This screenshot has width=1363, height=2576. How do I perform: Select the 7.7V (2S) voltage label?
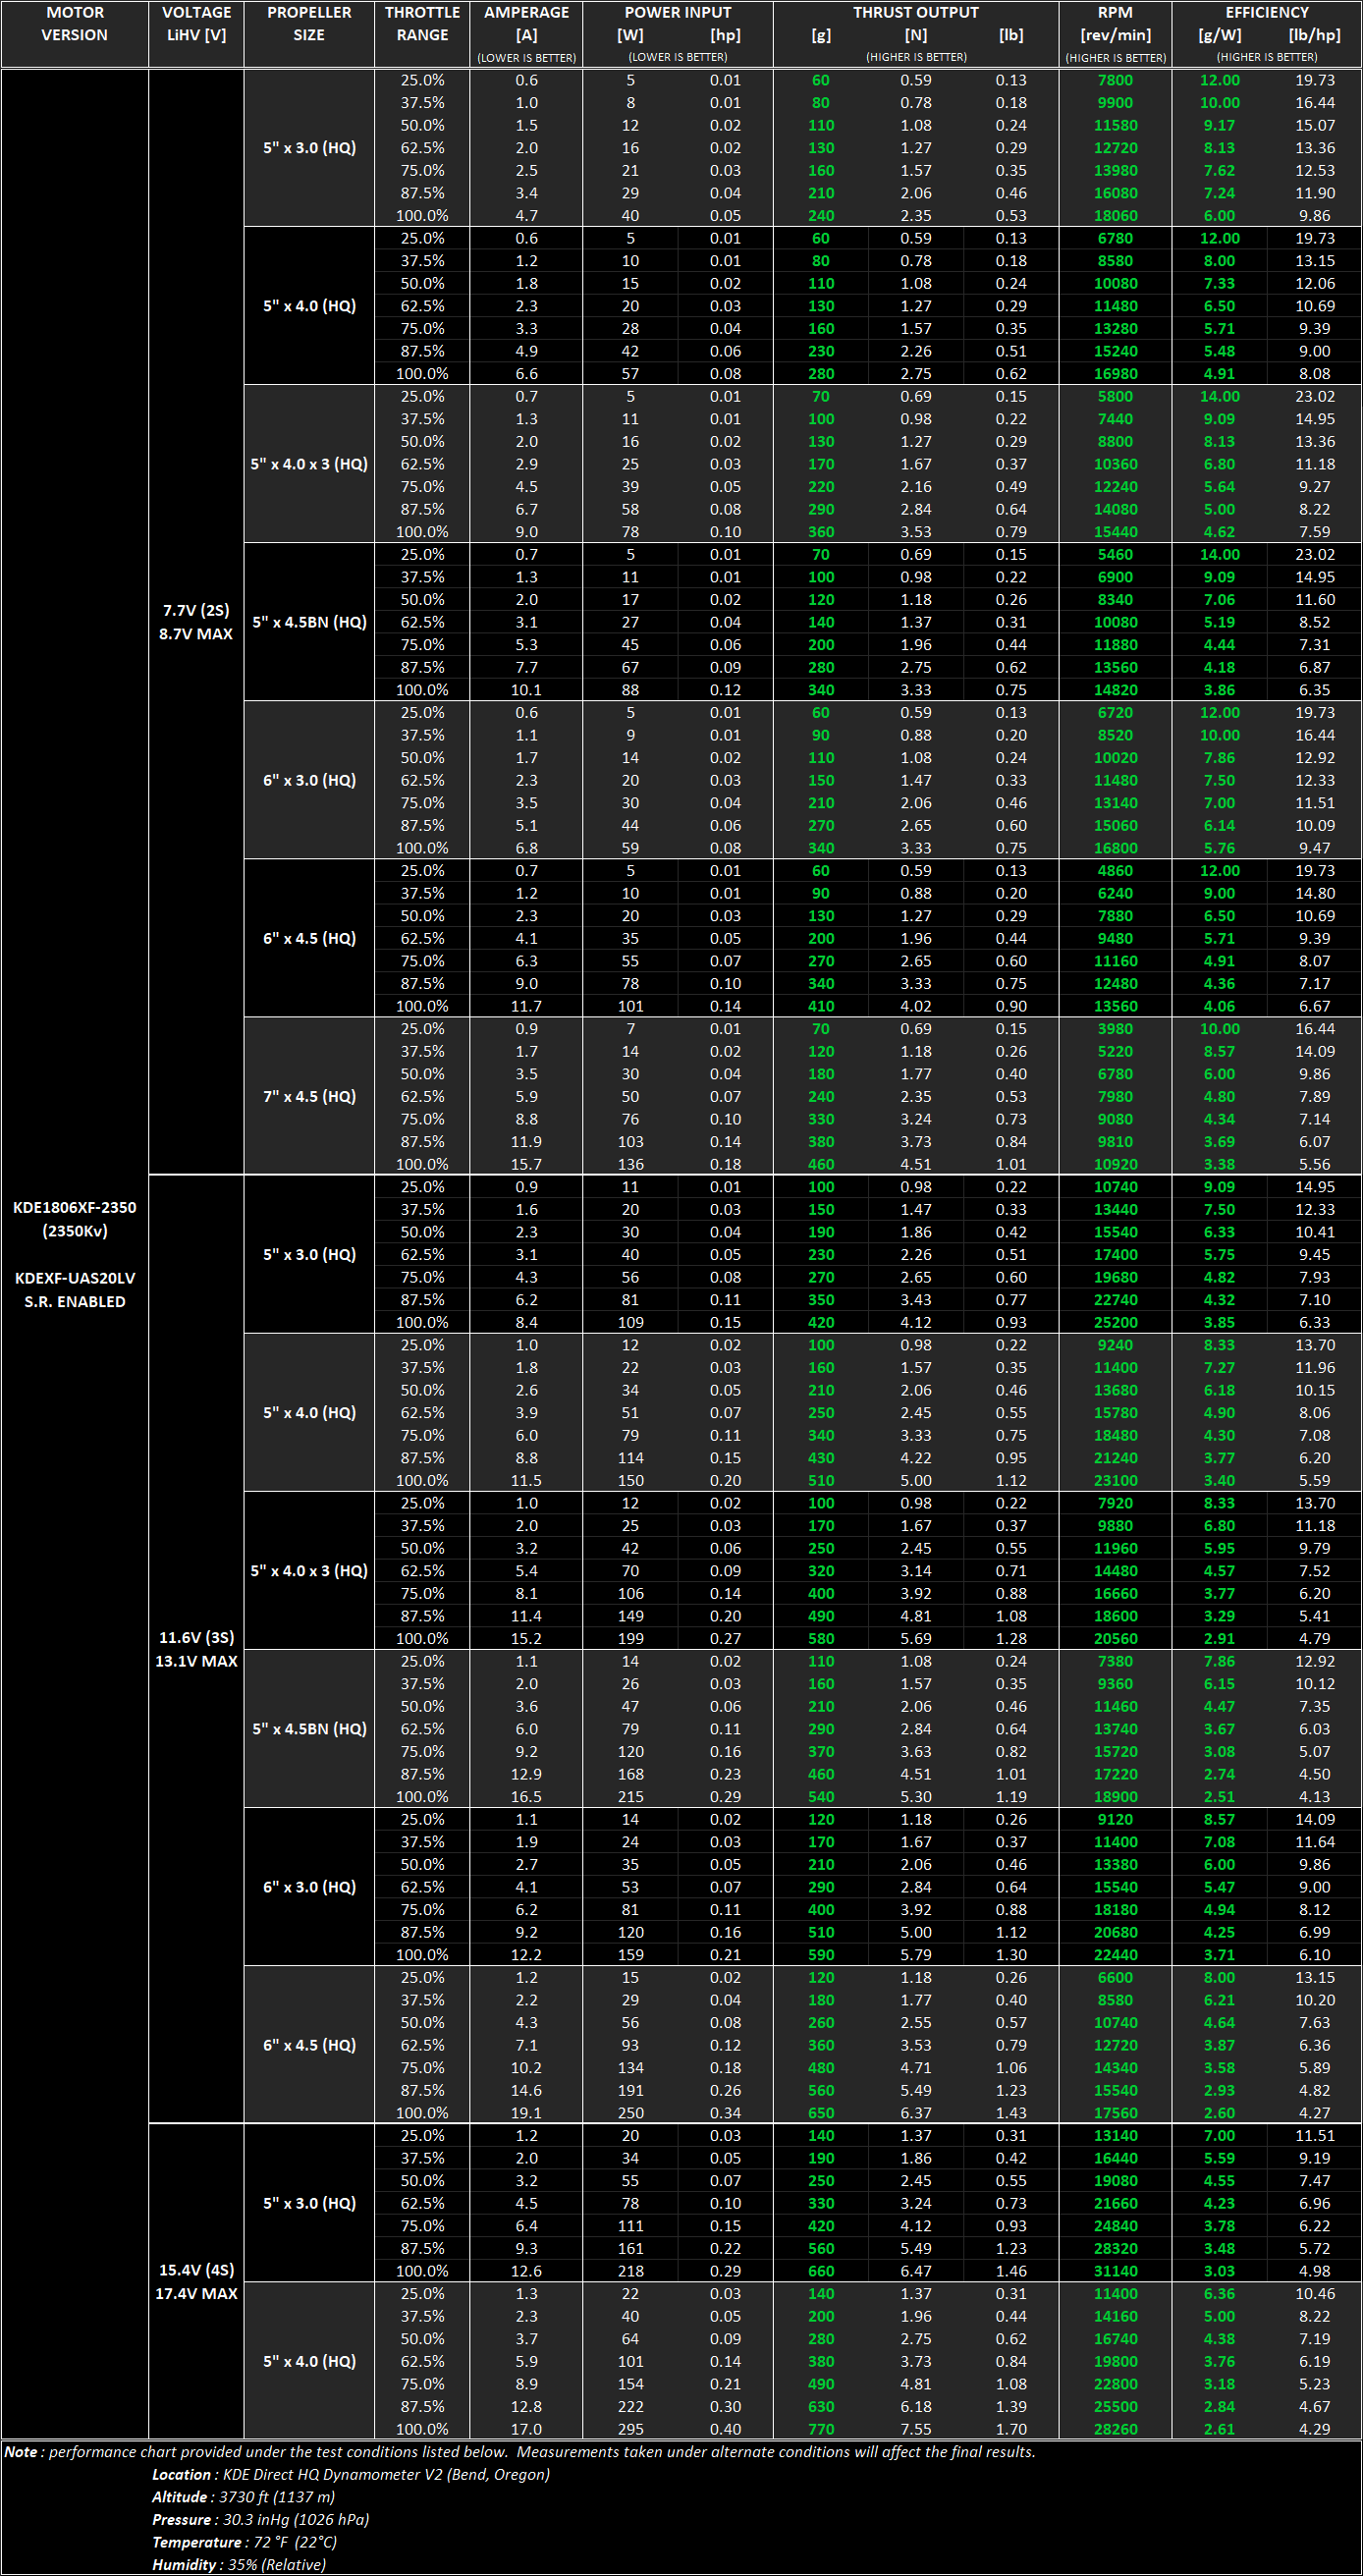click(196, 610)
